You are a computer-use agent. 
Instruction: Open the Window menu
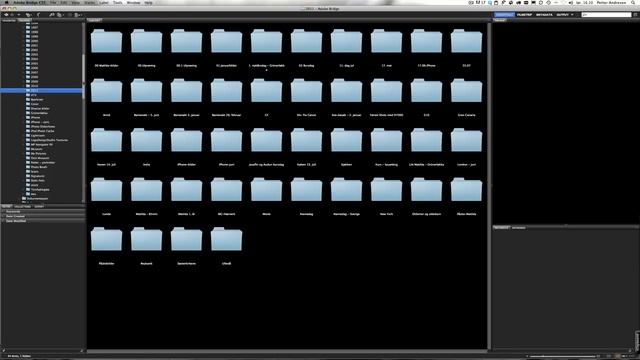coord(133,2)
